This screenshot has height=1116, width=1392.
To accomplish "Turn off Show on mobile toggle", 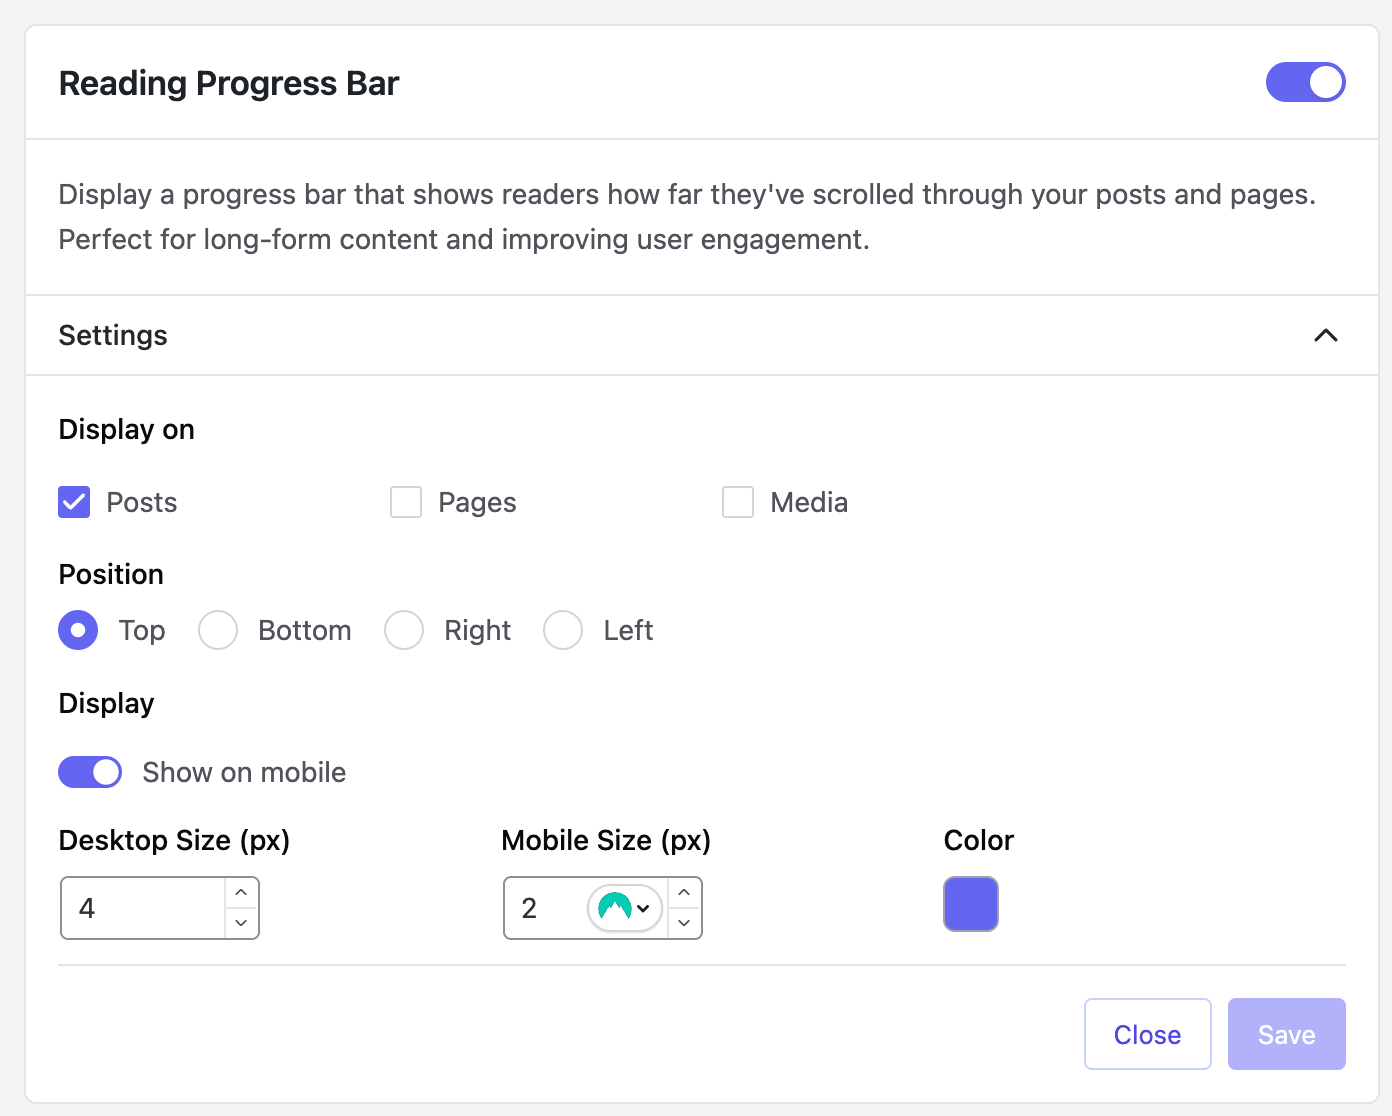I will [x=90, y=772].
